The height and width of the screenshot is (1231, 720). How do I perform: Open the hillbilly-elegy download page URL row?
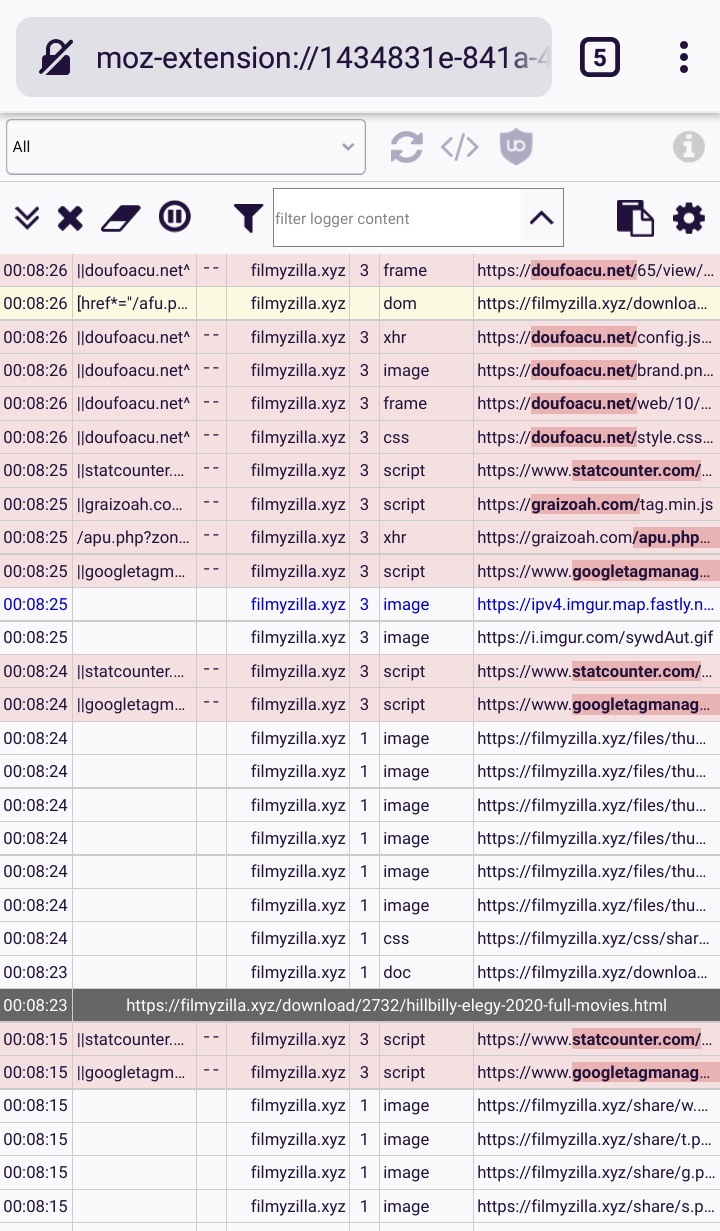coord(395,1005)
